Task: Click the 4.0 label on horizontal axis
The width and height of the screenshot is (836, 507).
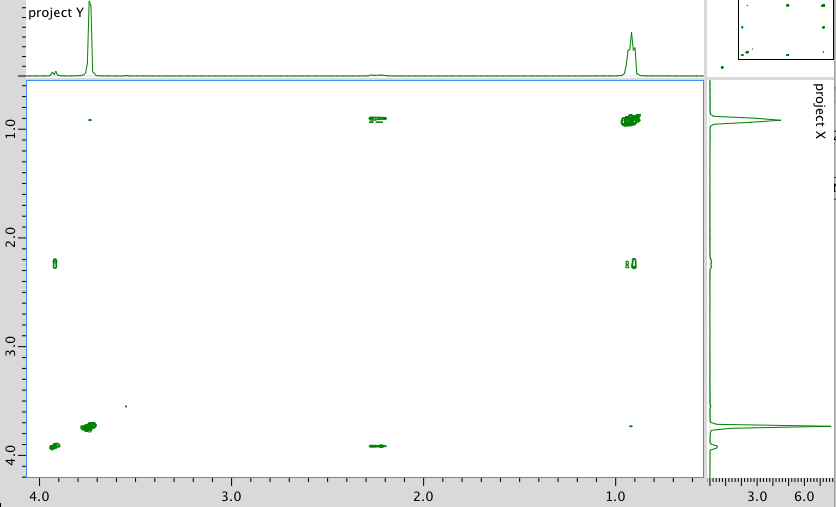Action: pyautogui.click(x=39, y=496)
